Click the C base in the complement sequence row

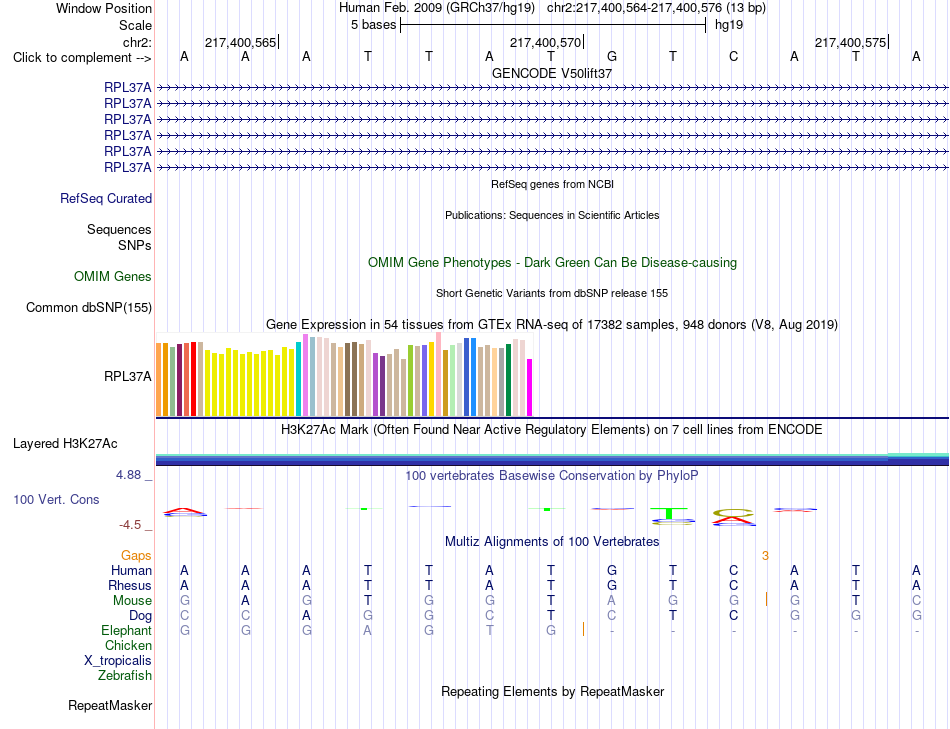pyautogui.click(x=733, y=56)
